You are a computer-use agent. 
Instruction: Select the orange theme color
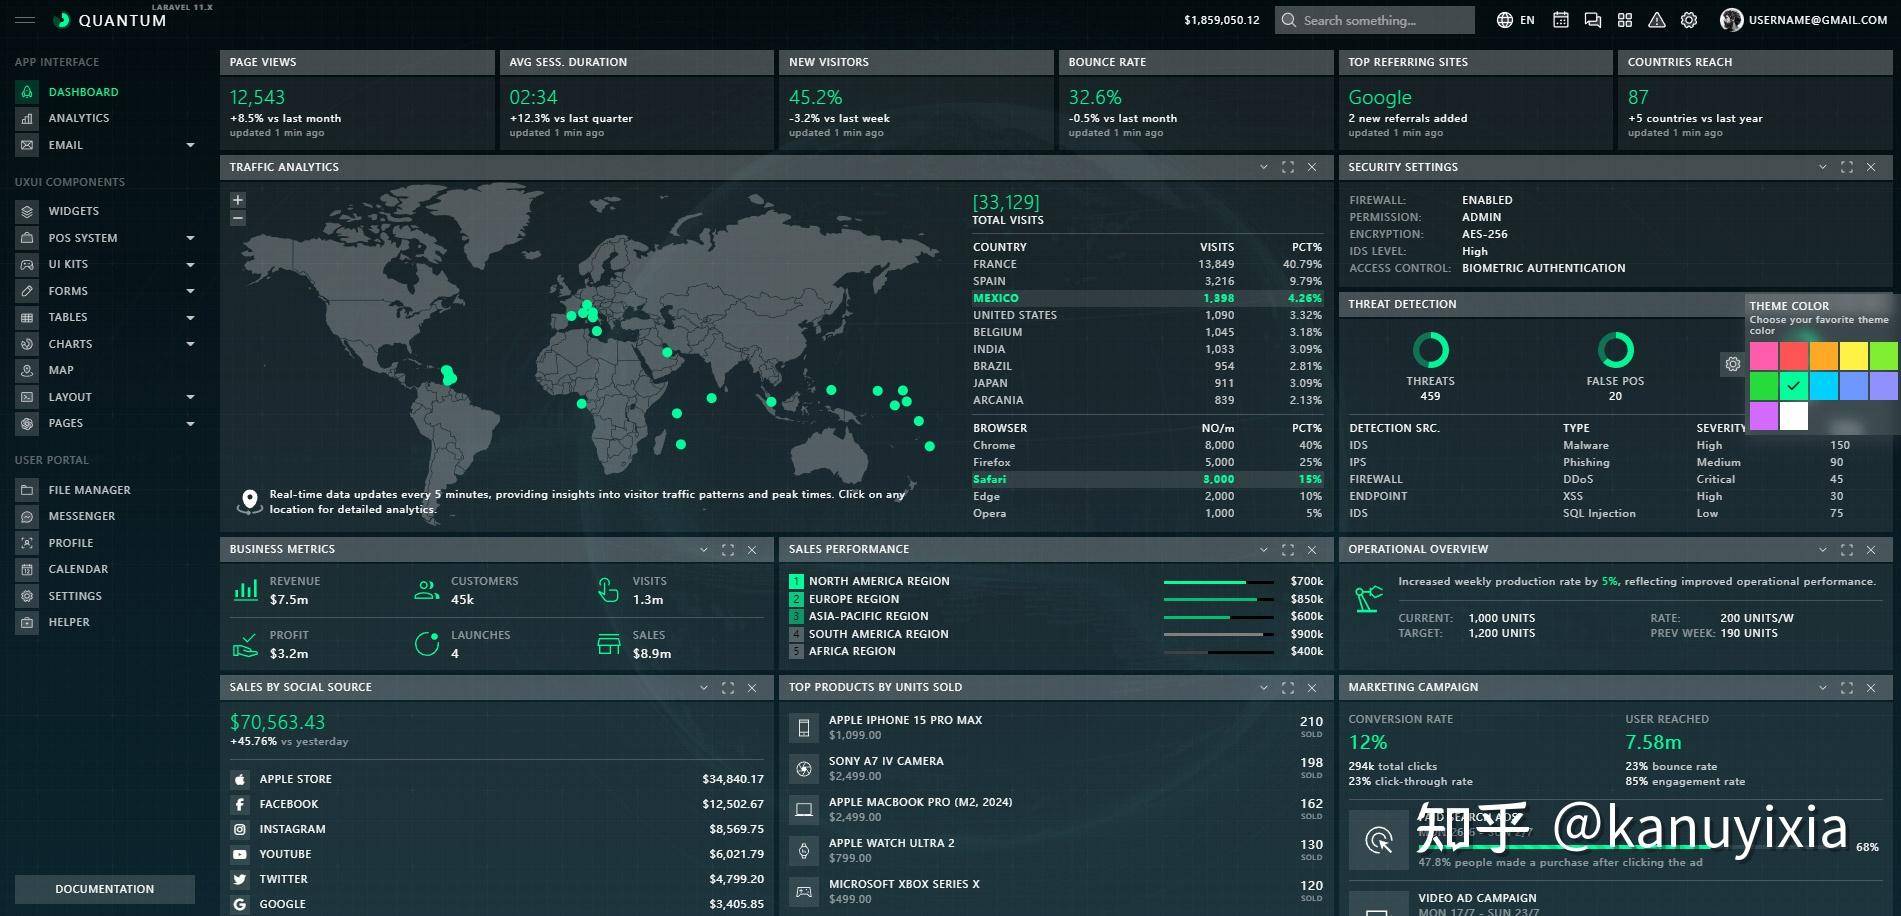pos(1824,355)
